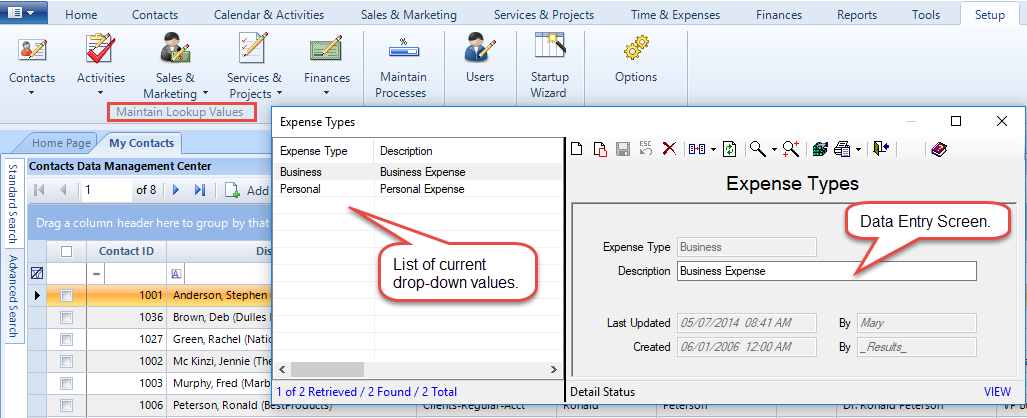Expand the Finances dropdown in the ribbon
The image size is (1027, 418).
click(327, 93)
